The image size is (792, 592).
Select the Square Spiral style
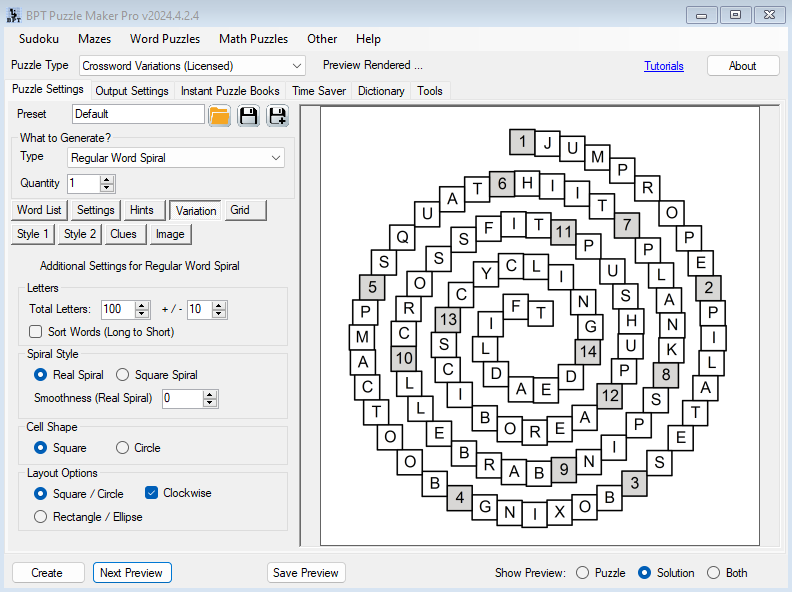(123, 375)
